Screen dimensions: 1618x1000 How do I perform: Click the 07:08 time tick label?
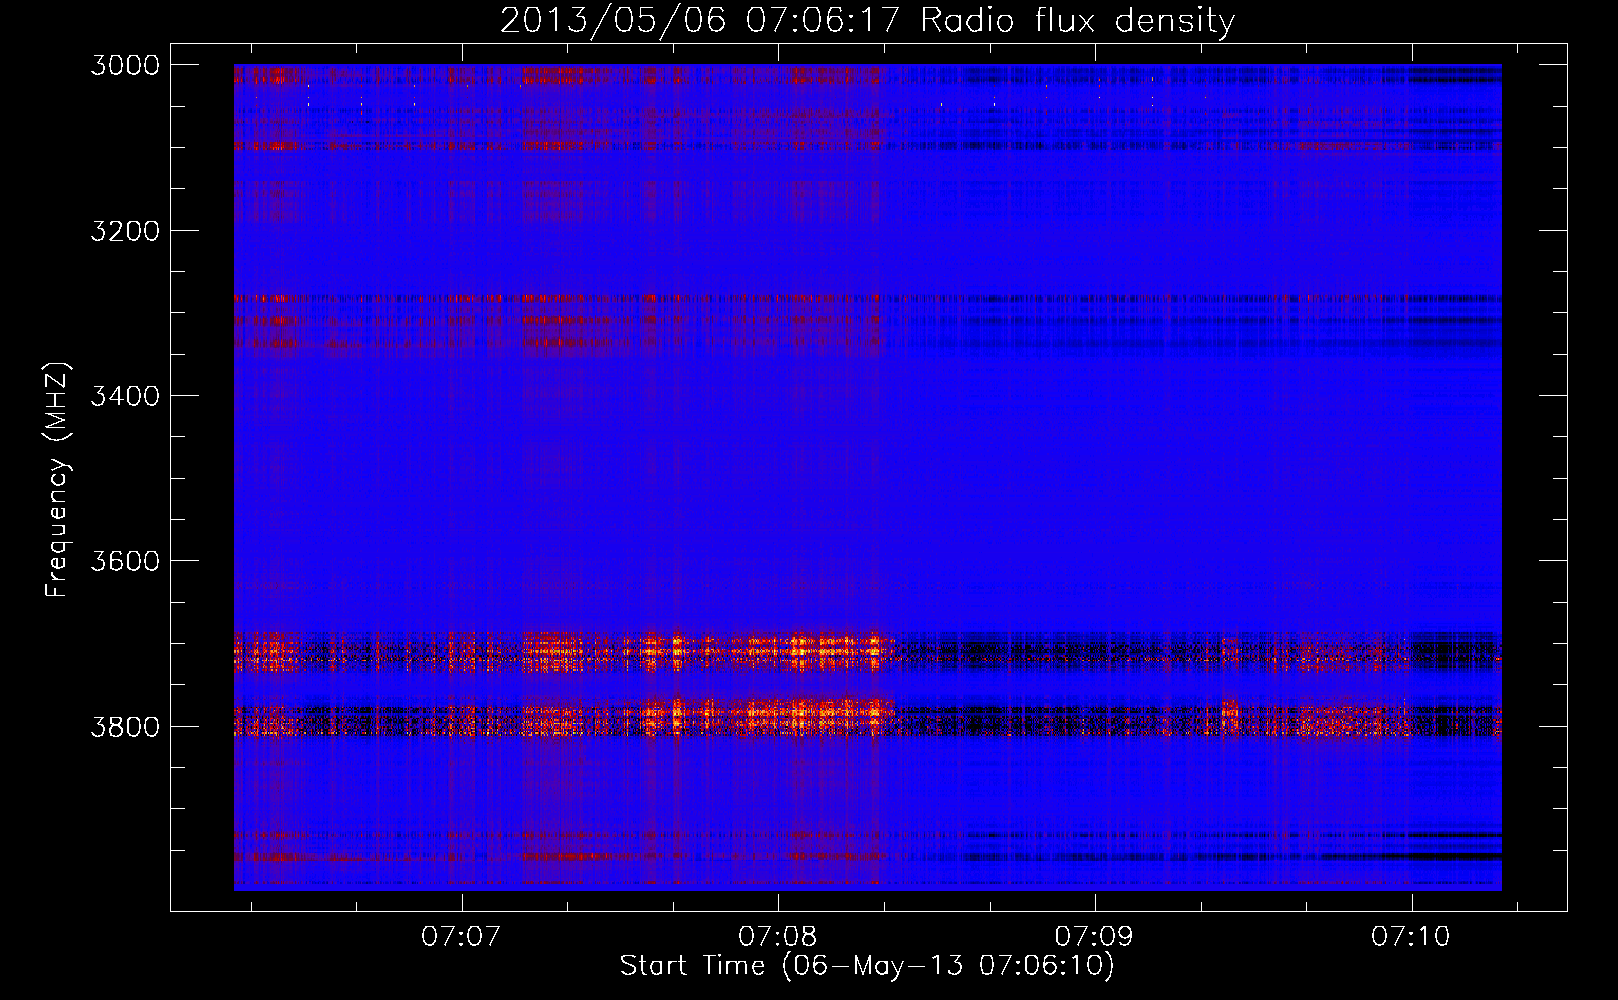(778, 936)
